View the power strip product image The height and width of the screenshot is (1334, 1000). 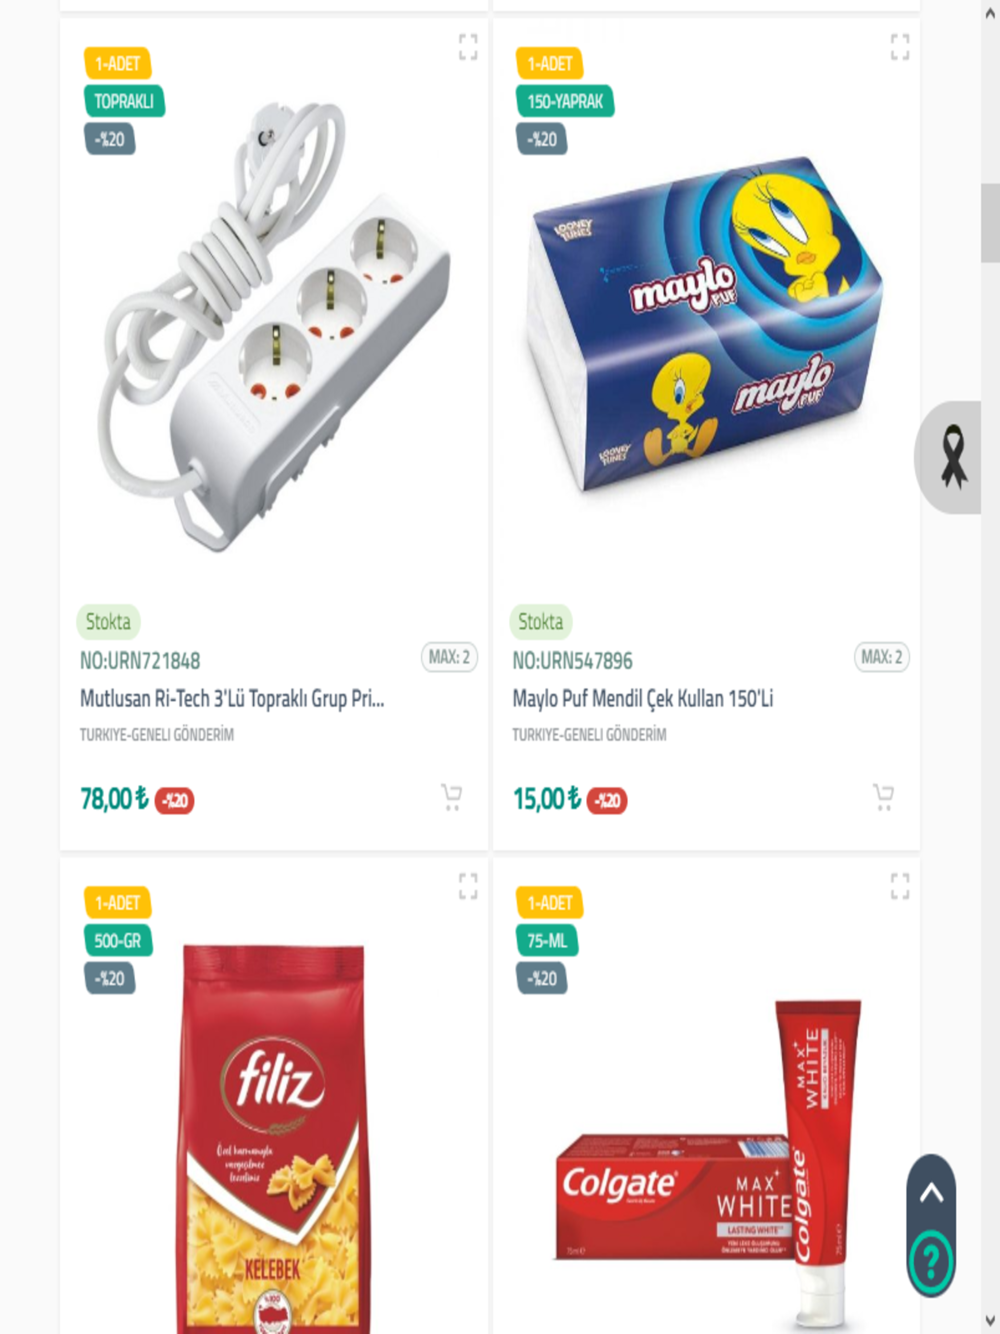point(274,325)
